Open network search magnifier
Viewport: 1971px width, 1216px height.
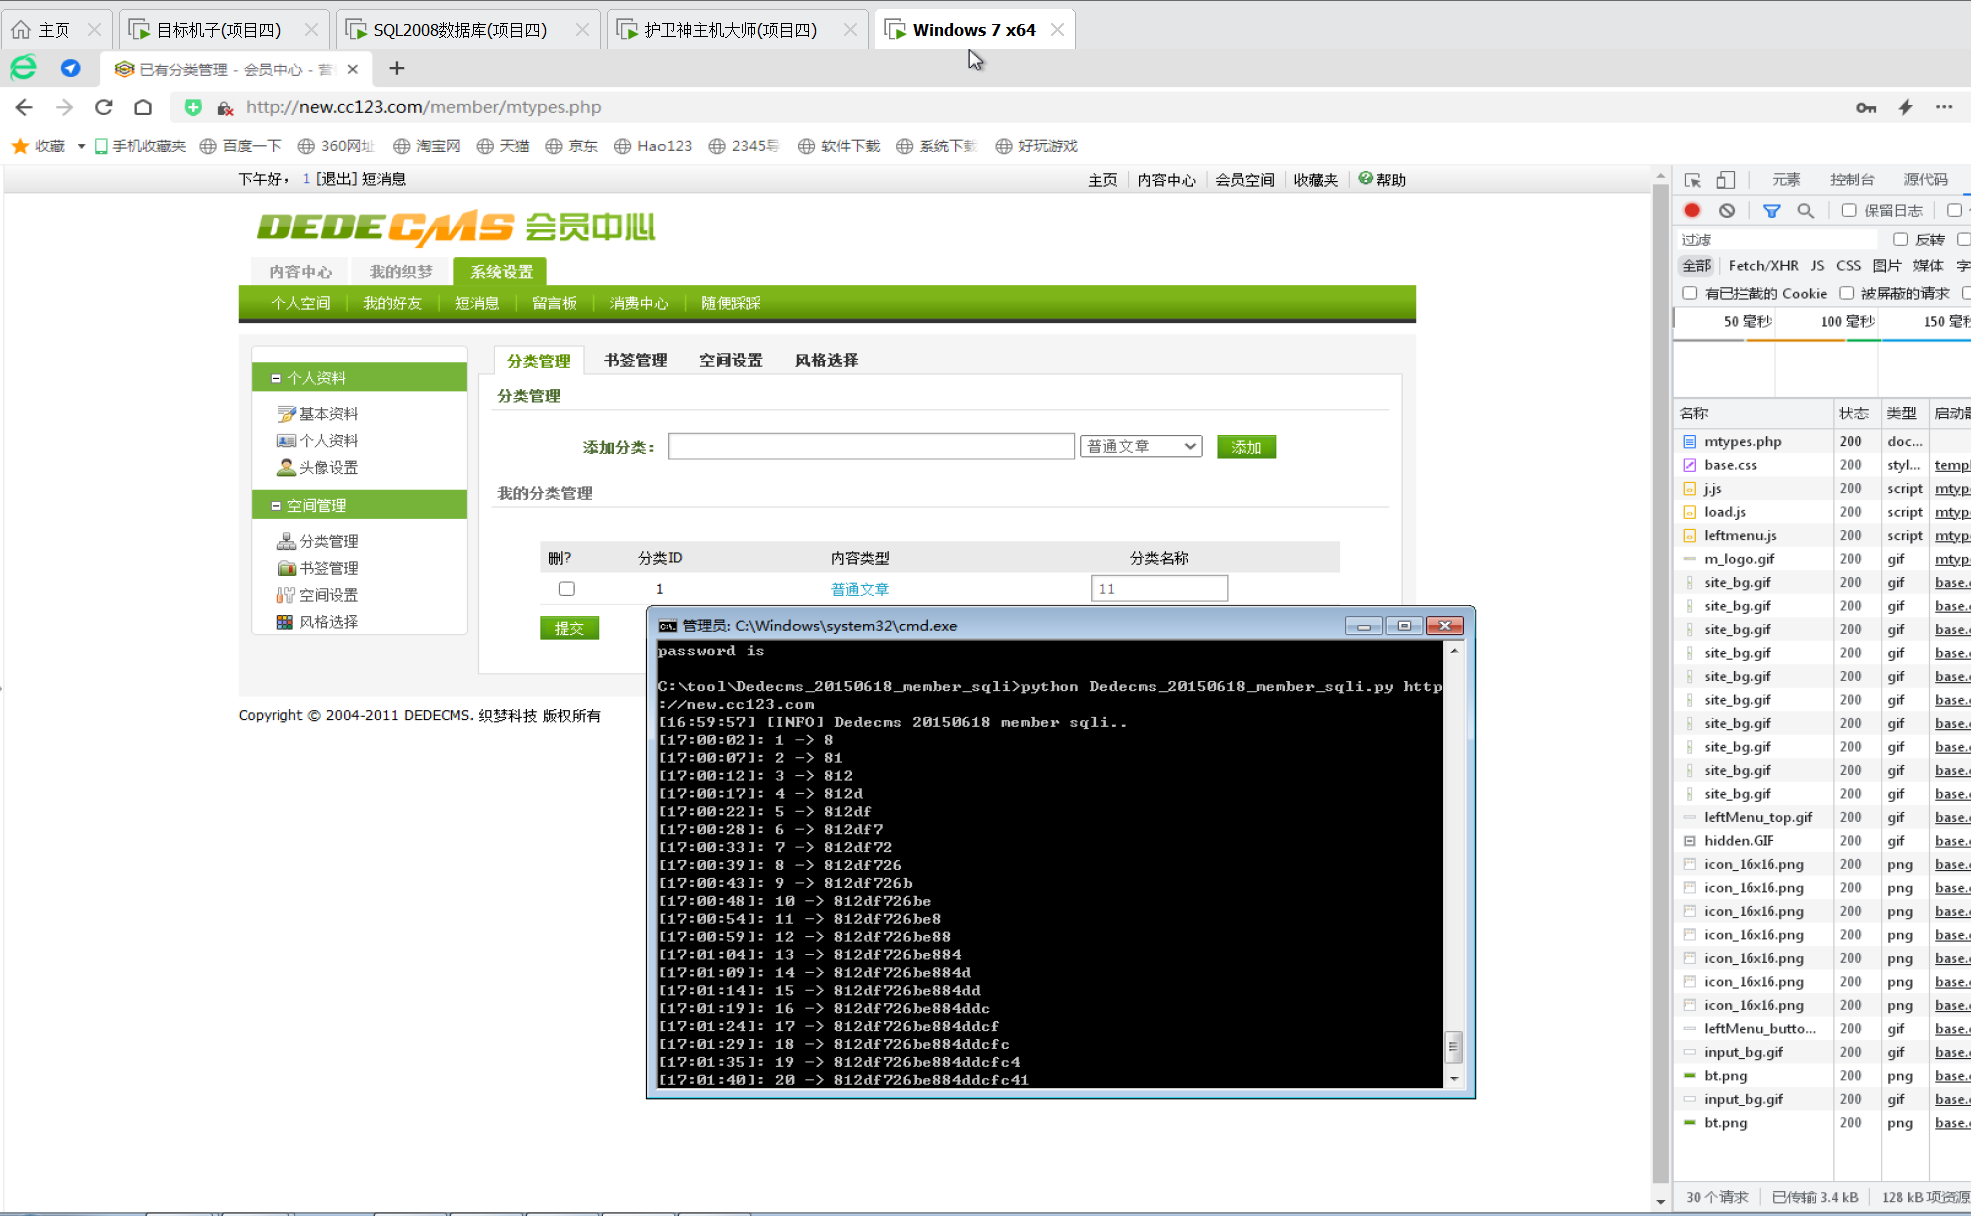click(1805, 210)
